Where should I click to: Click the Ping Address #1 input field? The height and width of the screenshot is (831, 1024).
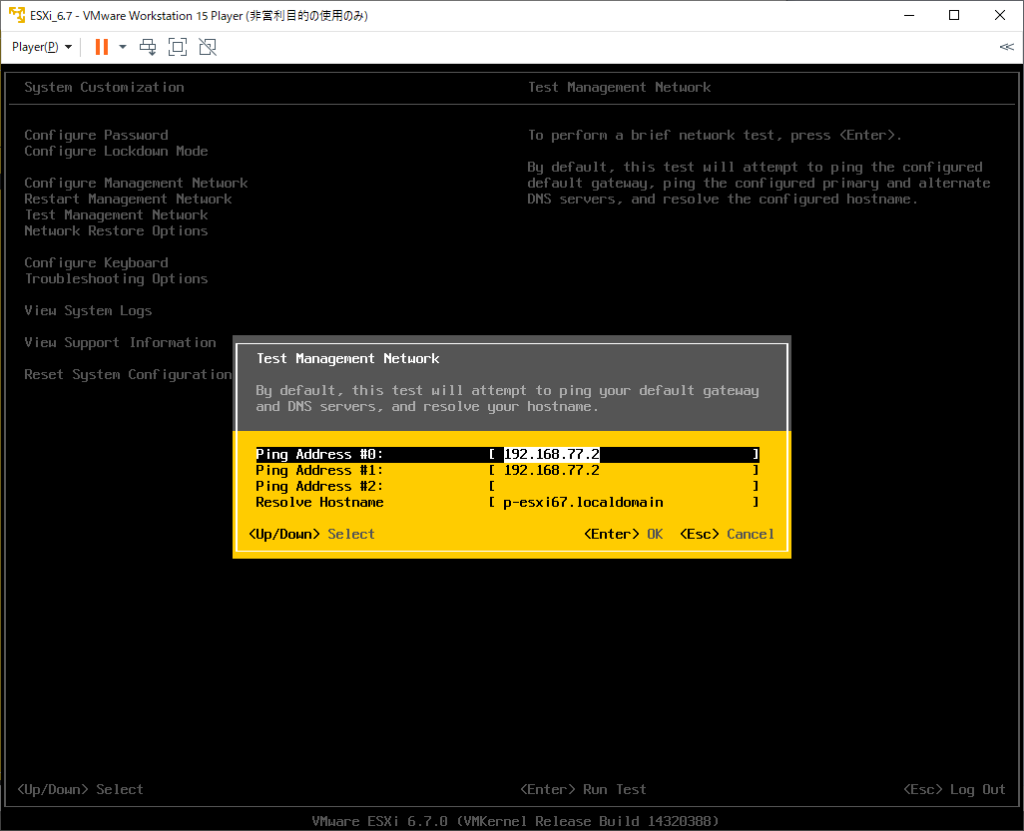[624, 470]
